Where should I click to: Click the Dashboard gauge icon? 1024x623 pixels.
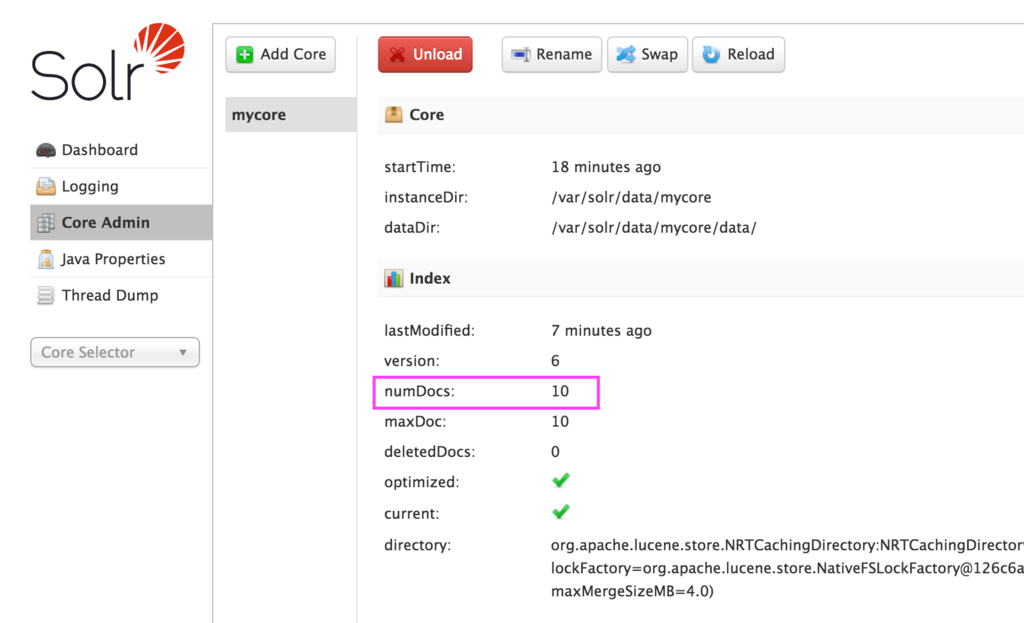46,150
